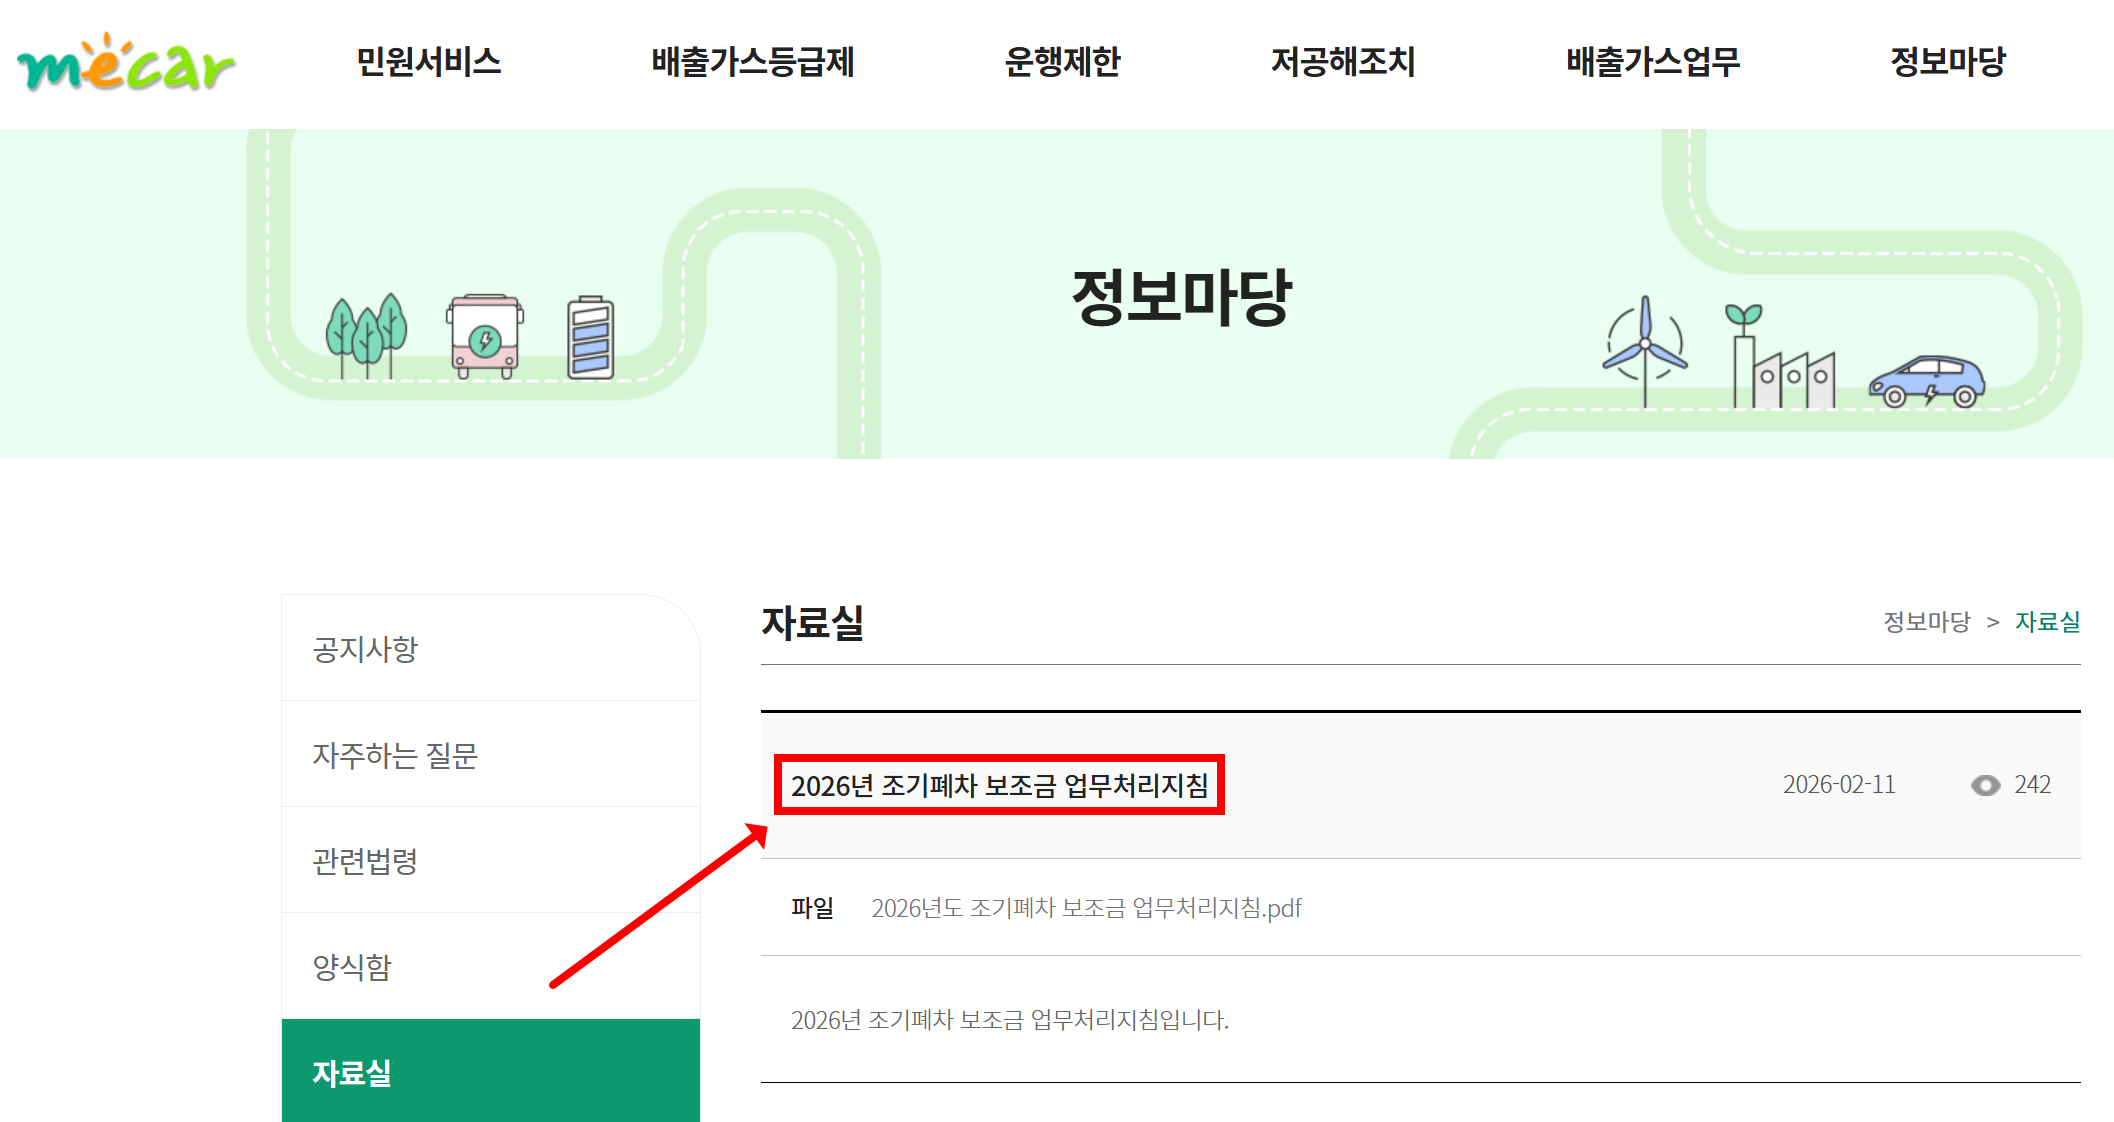The image size is (2114, 1122).
Task: Open the 정보마당 top menu
Action: click(x=1947, y=62)
